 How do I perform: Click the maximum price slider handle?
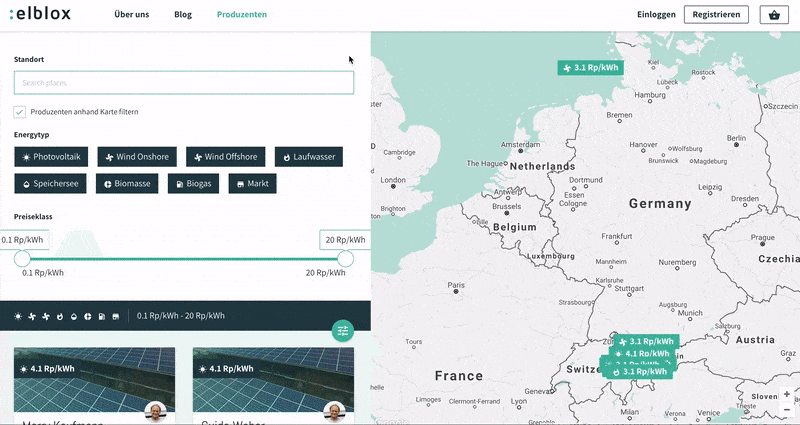coord(345,259)
